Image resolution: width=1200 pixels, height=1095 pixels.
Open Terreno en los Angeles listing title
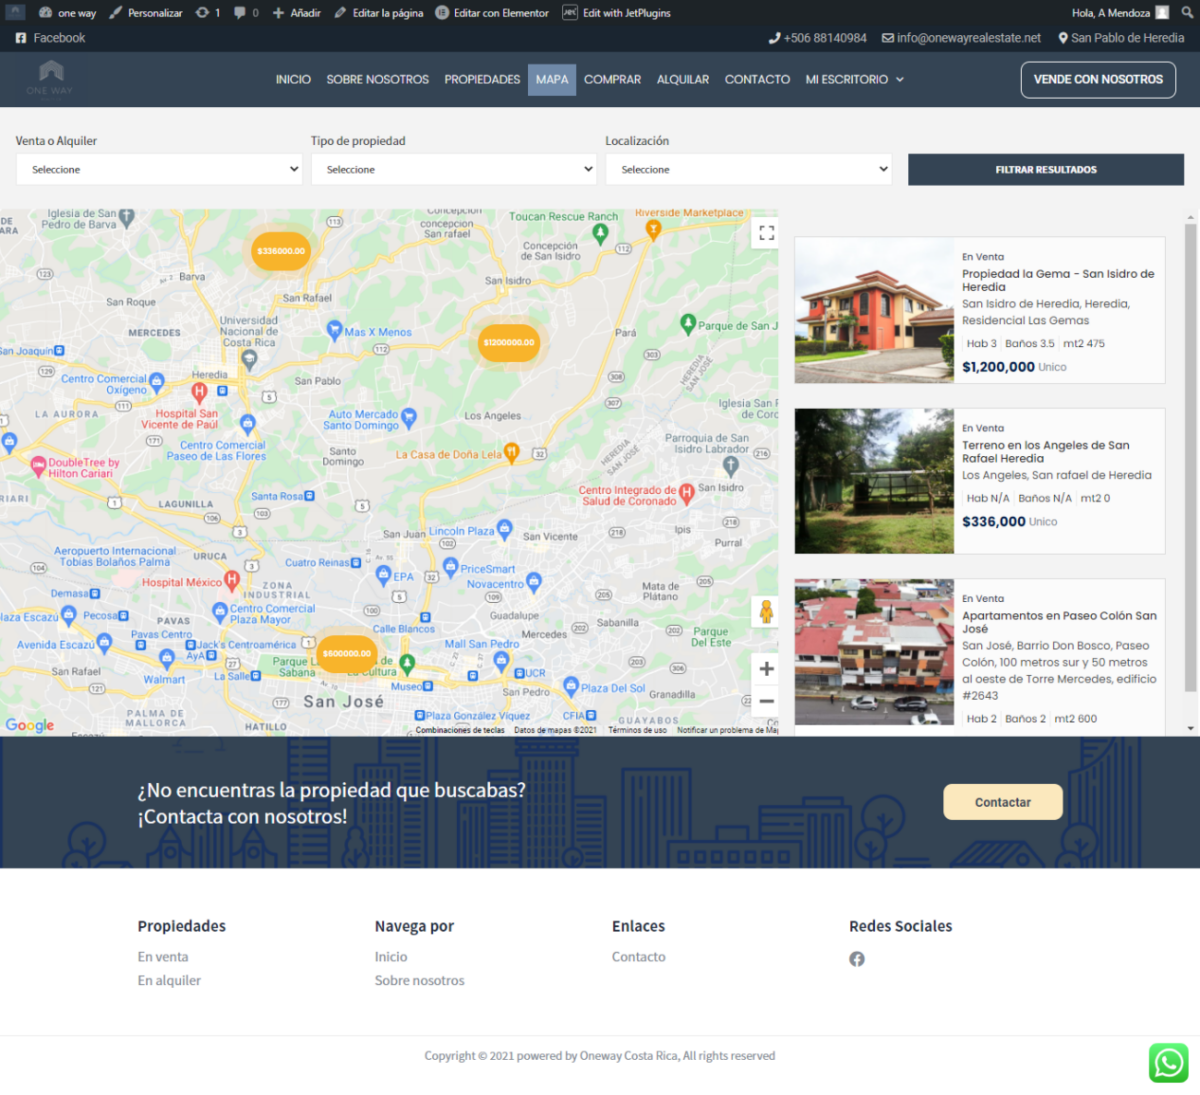coord(1046,452)
